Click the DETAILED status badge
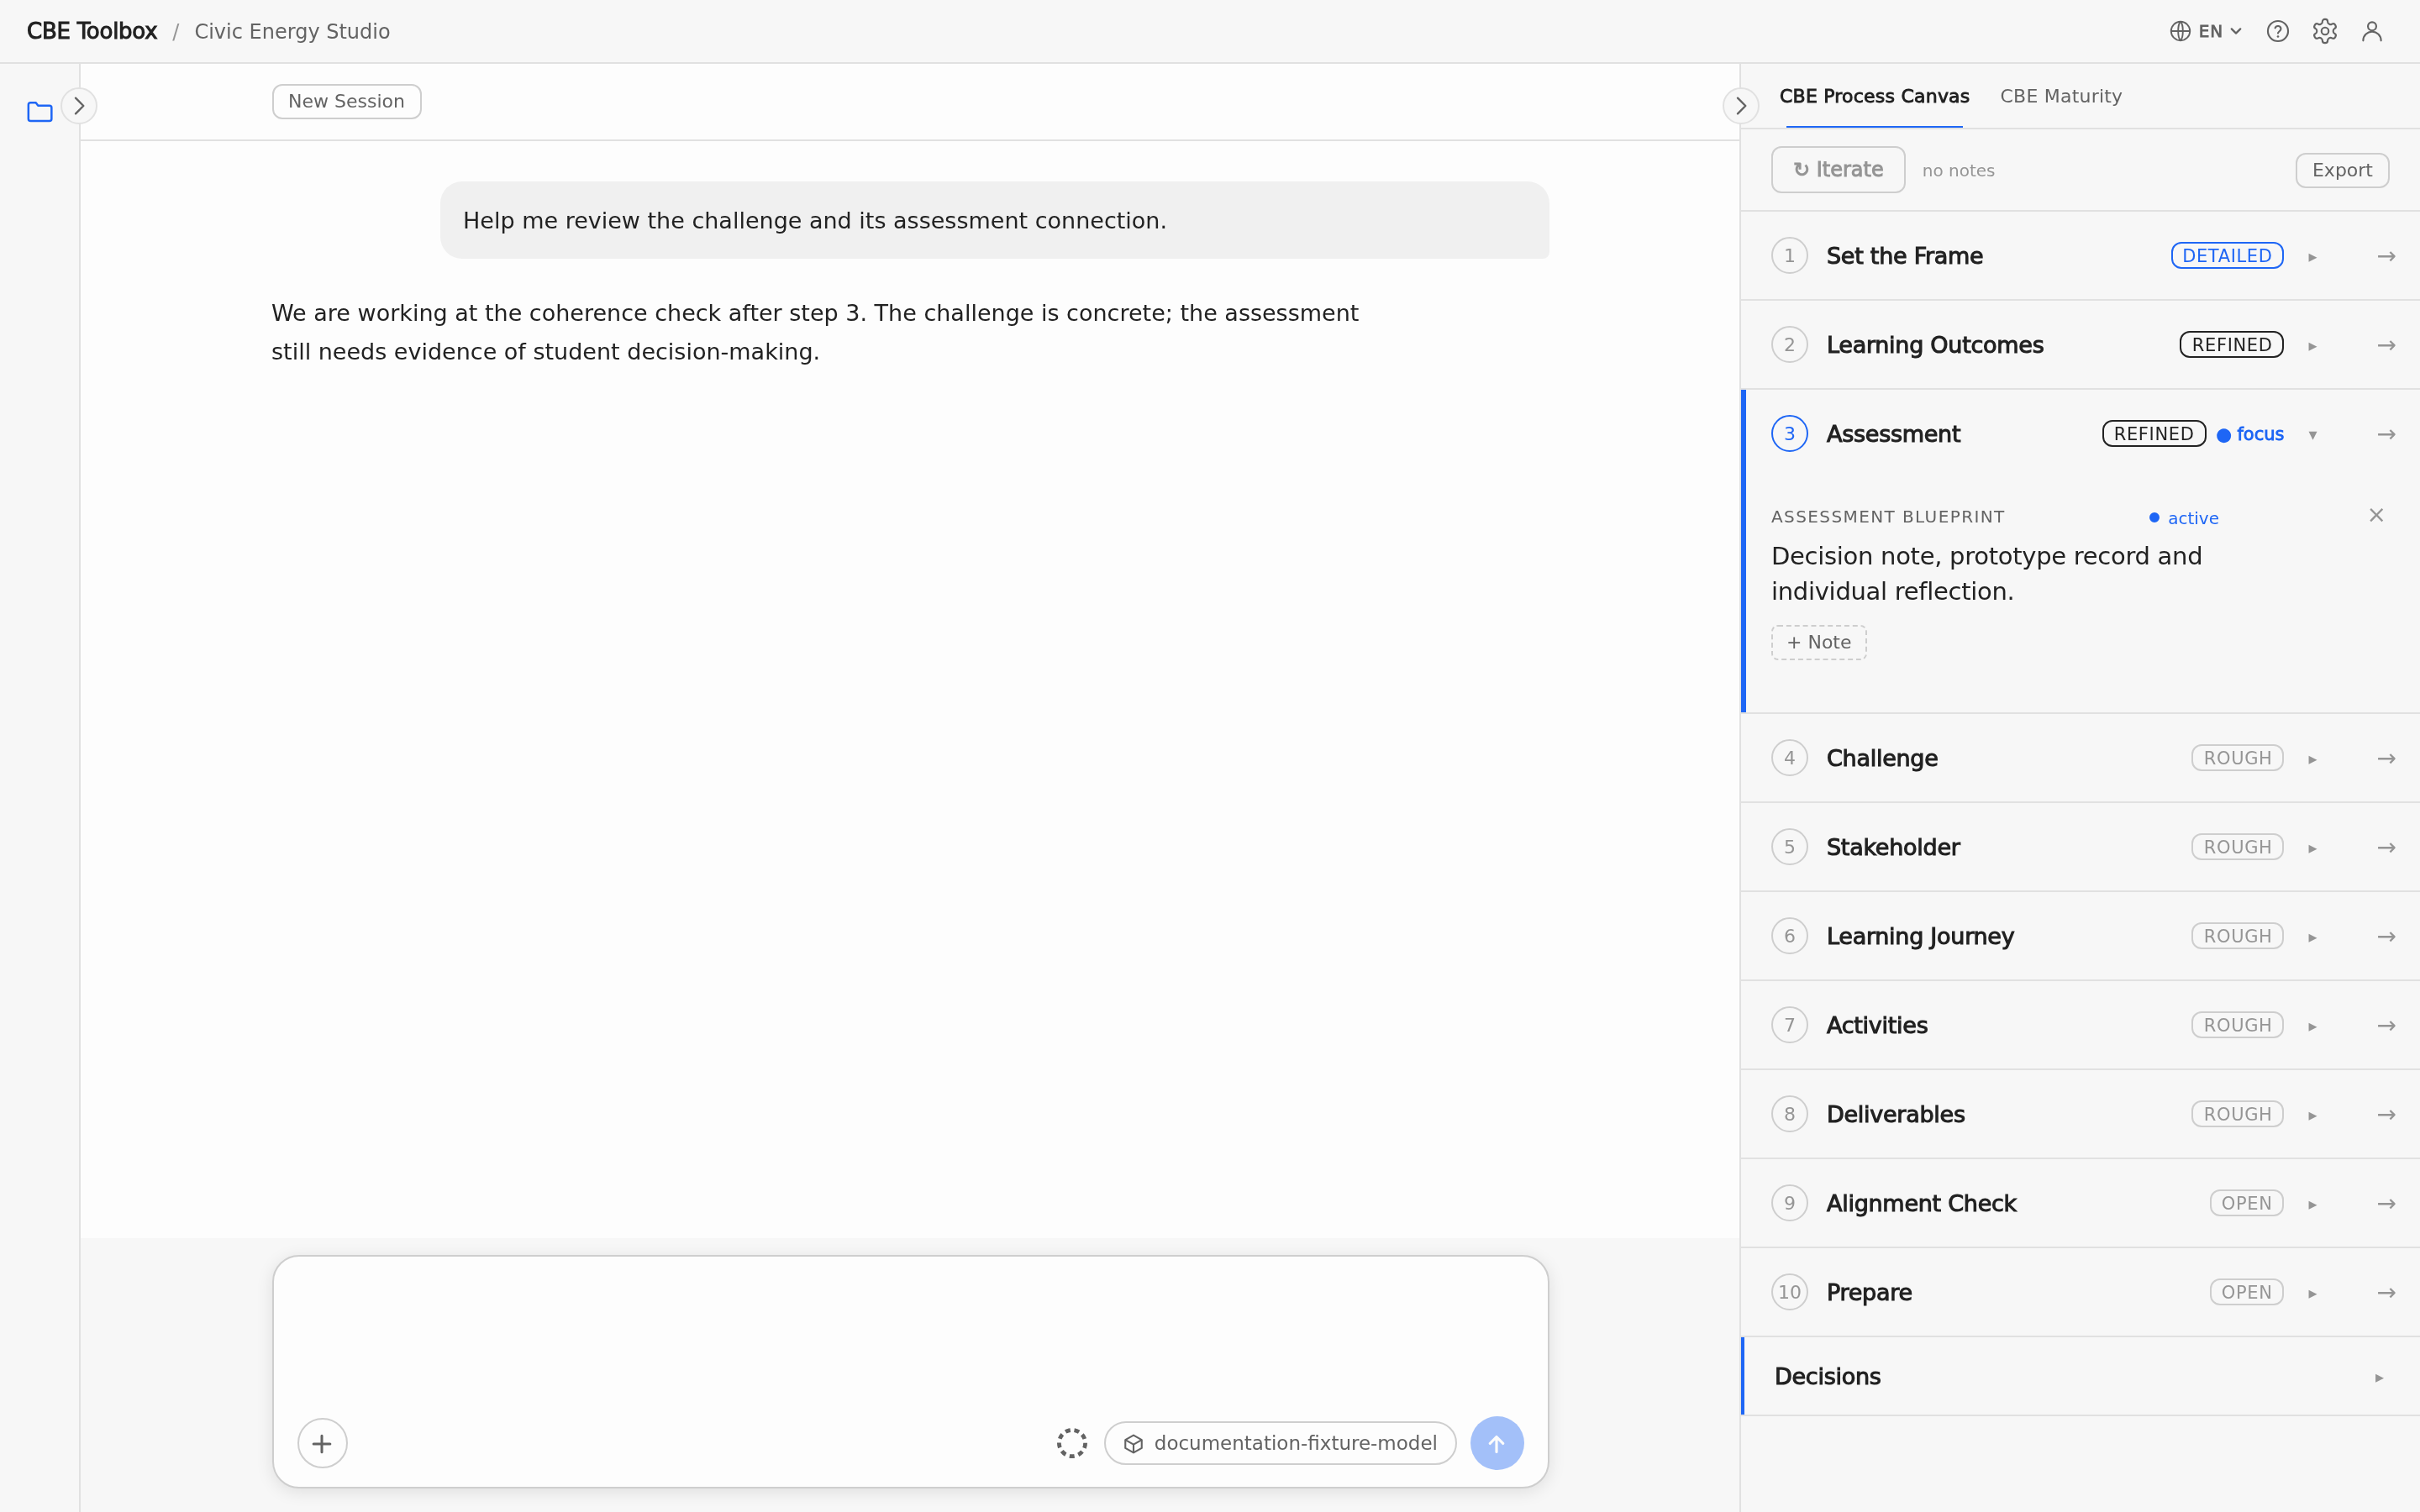 [x=2226, y=256]
